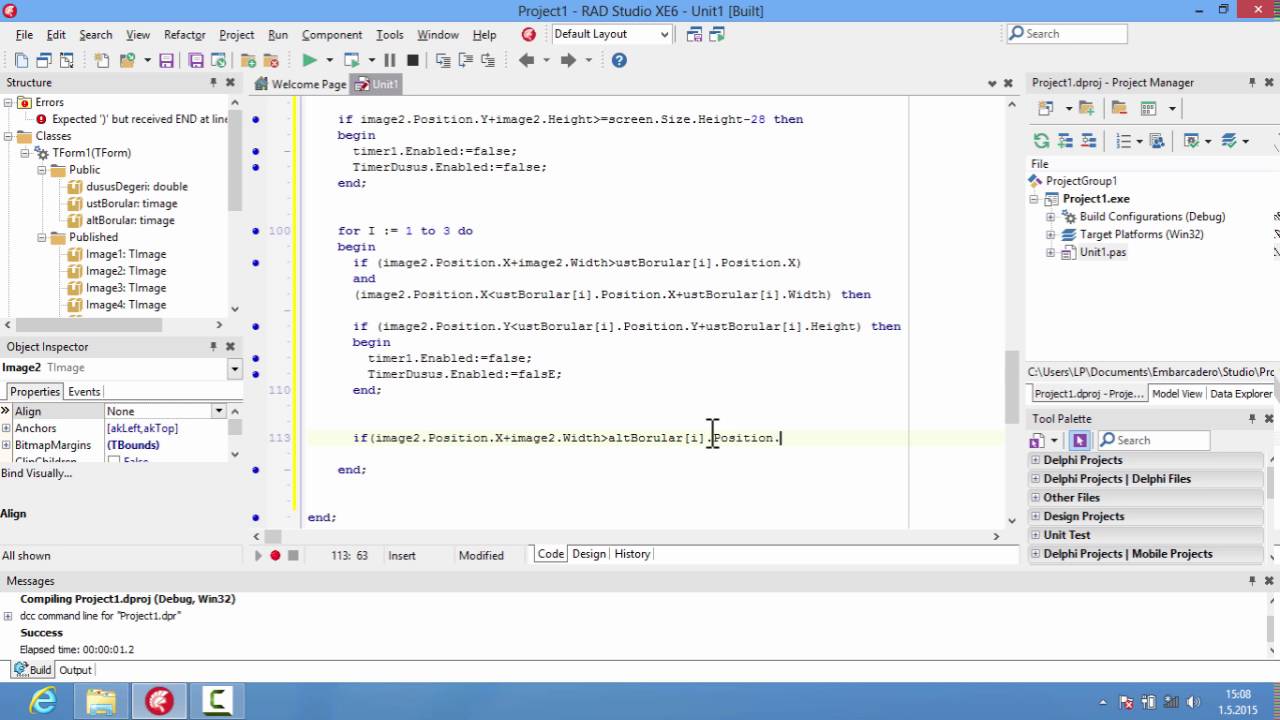
Task: Select Unit1.pas in Project Manager
Action: pyautogui.click(x=1102, y=252)
